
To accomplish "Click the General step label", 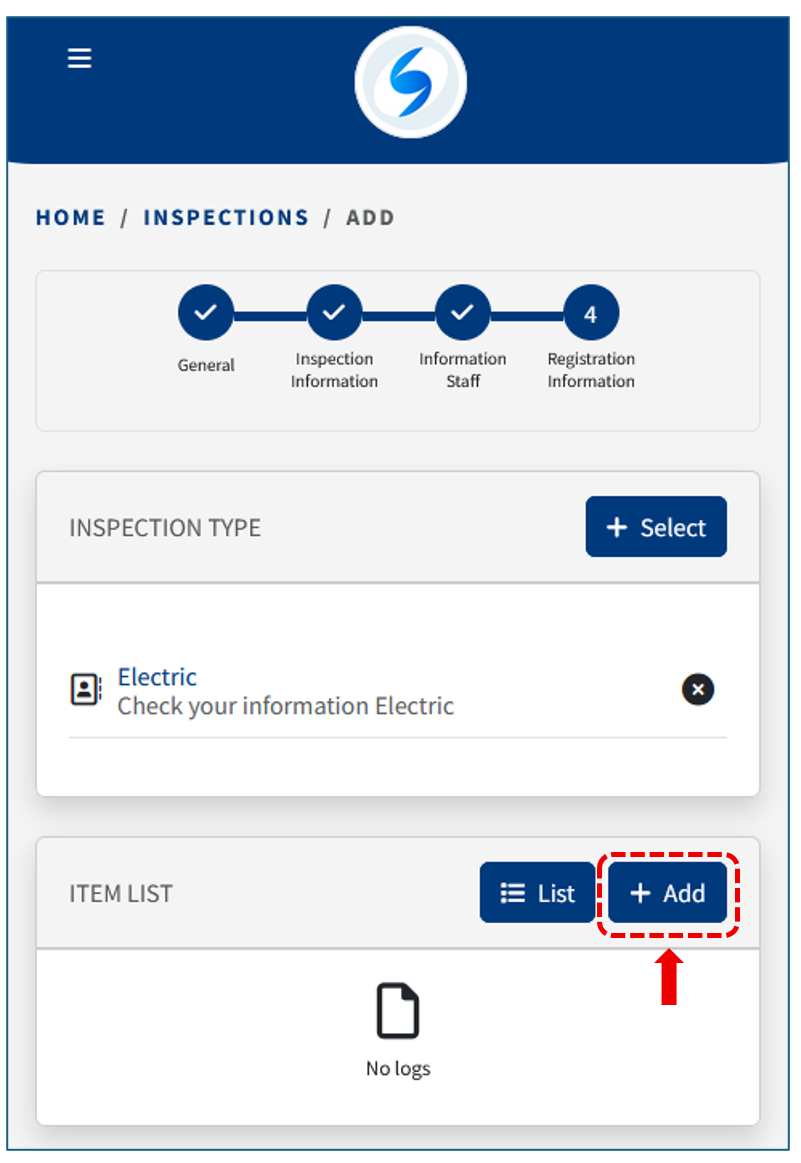I will coord(206,366).
